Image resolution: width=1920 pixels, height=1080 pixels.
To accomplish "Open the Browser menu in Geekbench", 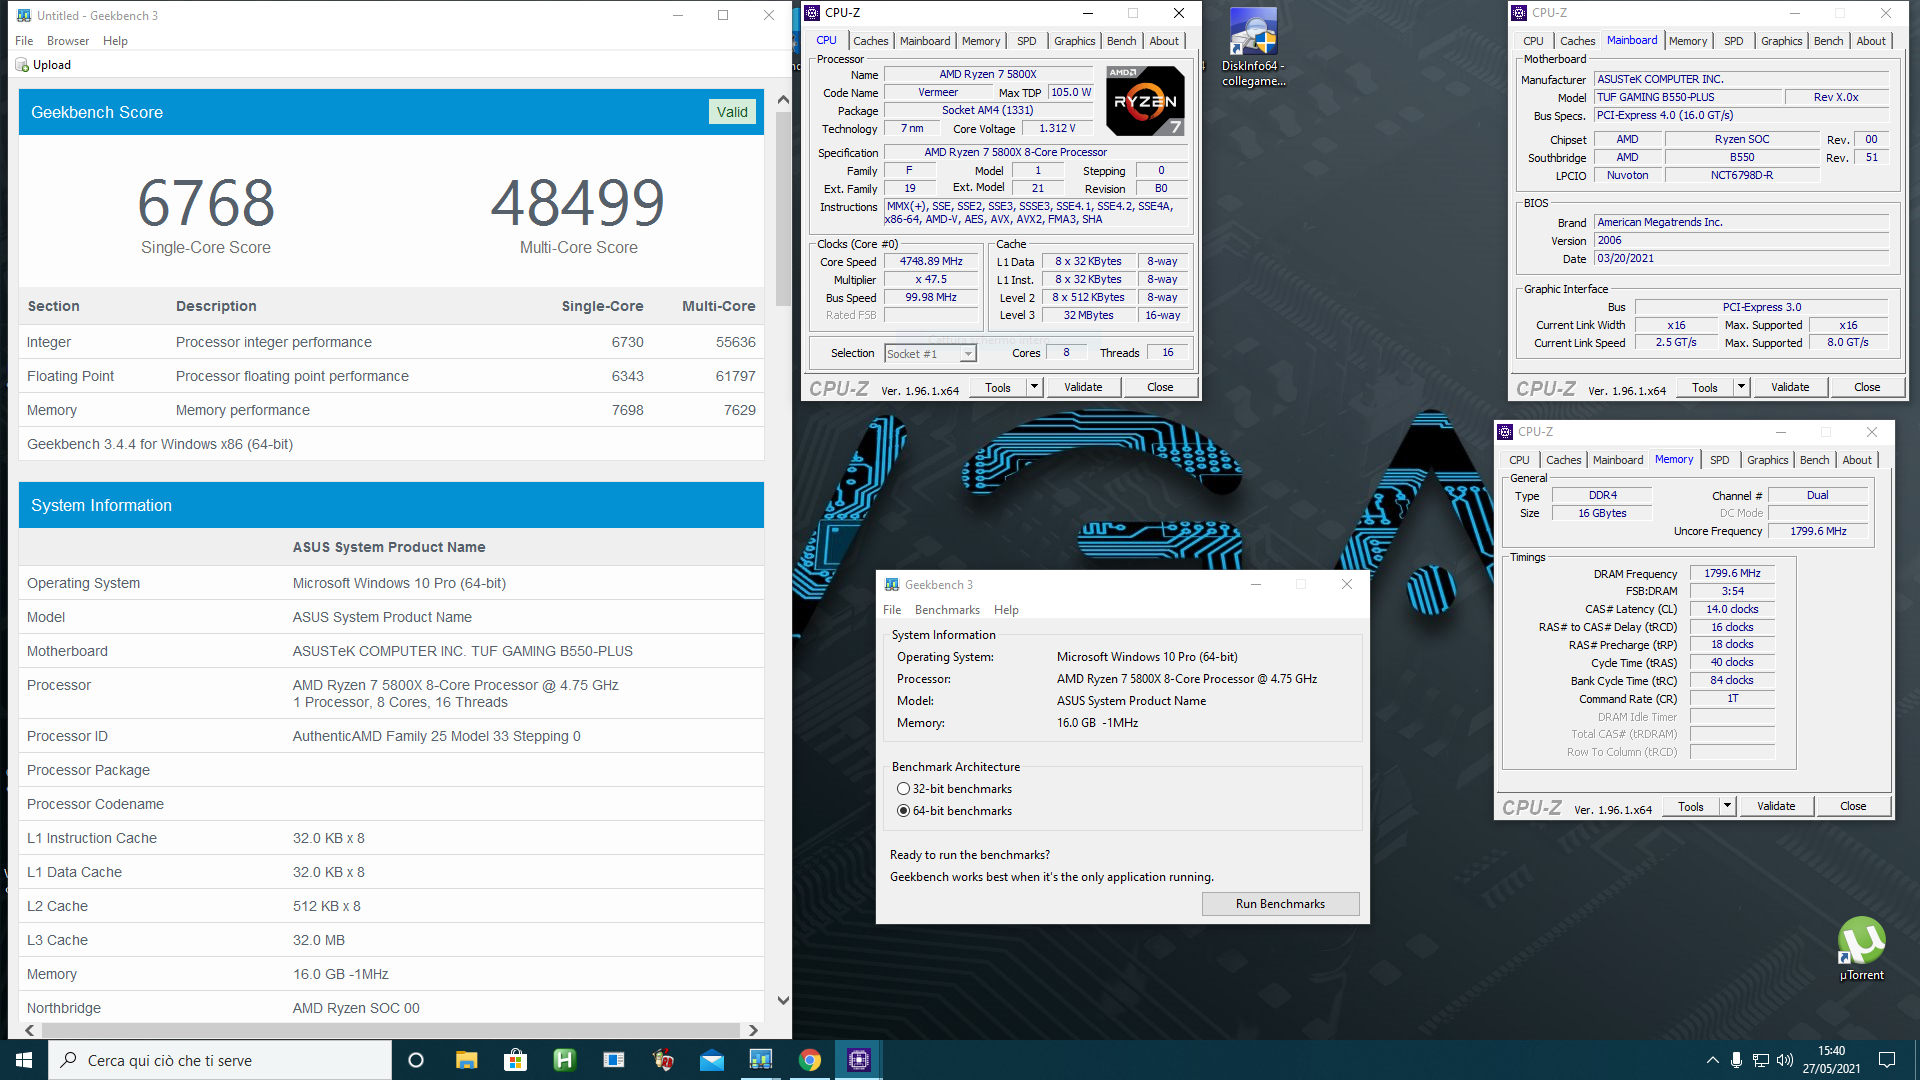I will pos(68,41).
